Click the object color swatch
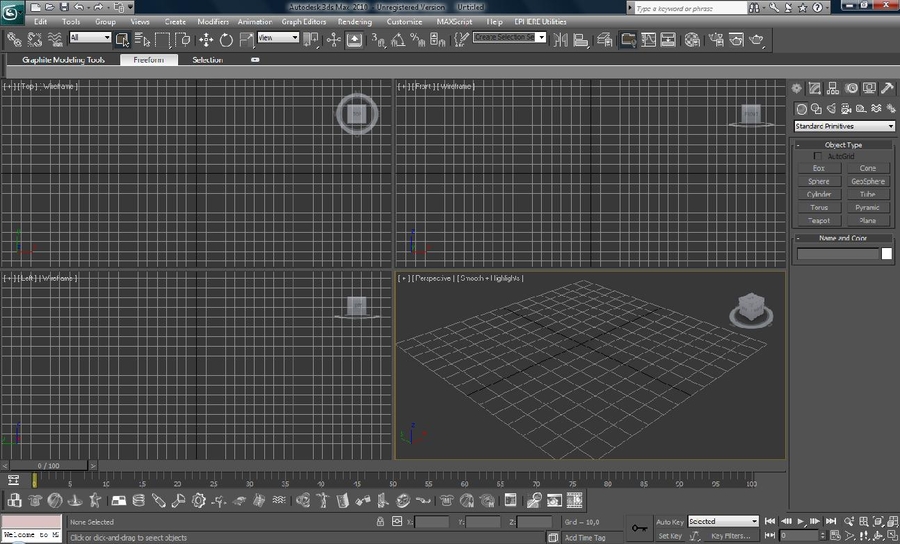This screenshot has height=544, width=900. 886,254
